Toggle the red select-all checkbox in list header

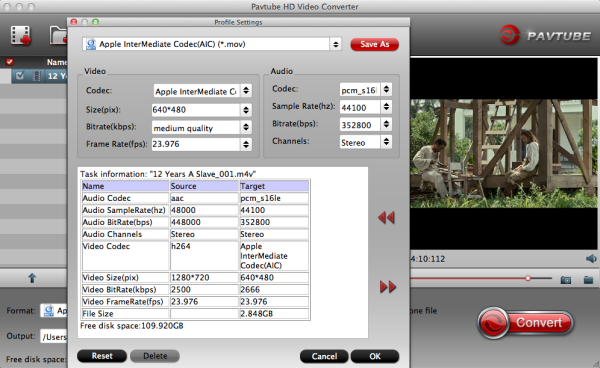[x=9, y=62]
